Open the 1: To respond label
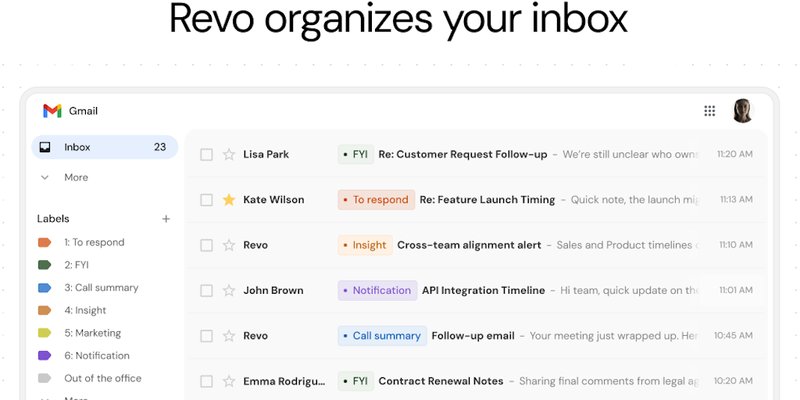Viewport: 800px width, 400px height. tap(94, 242)
